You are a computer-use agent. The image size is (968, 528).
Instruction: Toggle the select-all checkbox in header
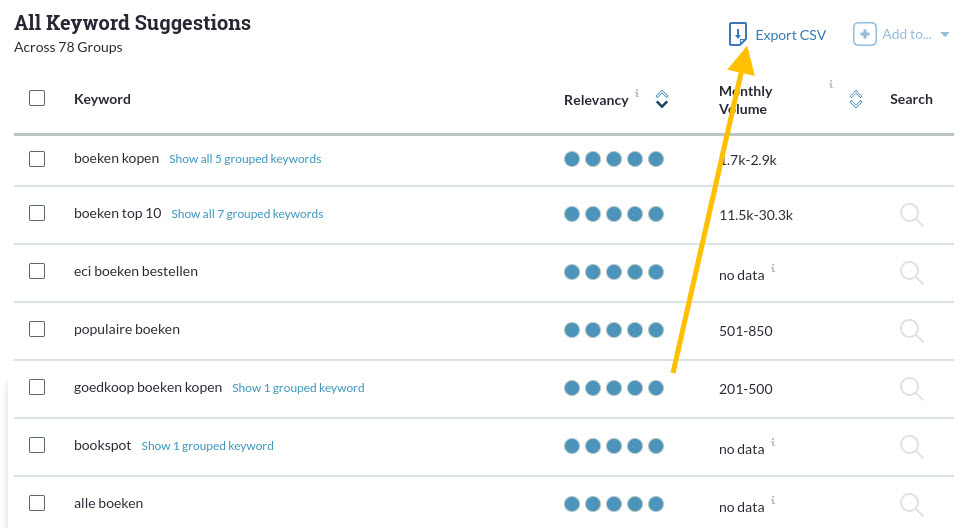click(x=37, y=98)
